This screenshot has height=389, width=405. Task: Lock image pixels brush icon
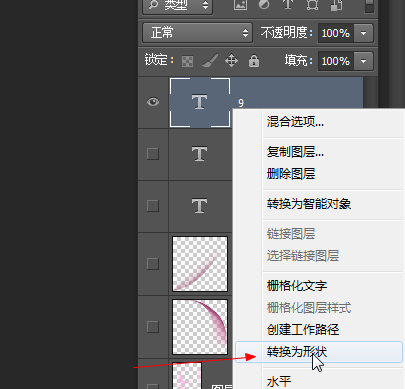(210, 61)
